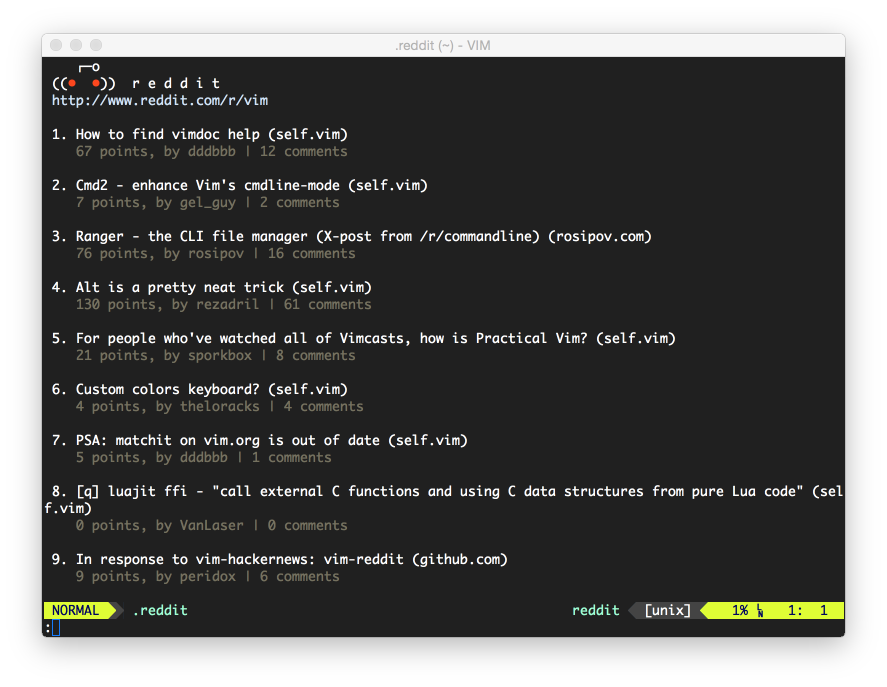Click the [unix] file format indicator
Image resolution: width=887 pixels, height=687 pixels.
coord(668,610)
